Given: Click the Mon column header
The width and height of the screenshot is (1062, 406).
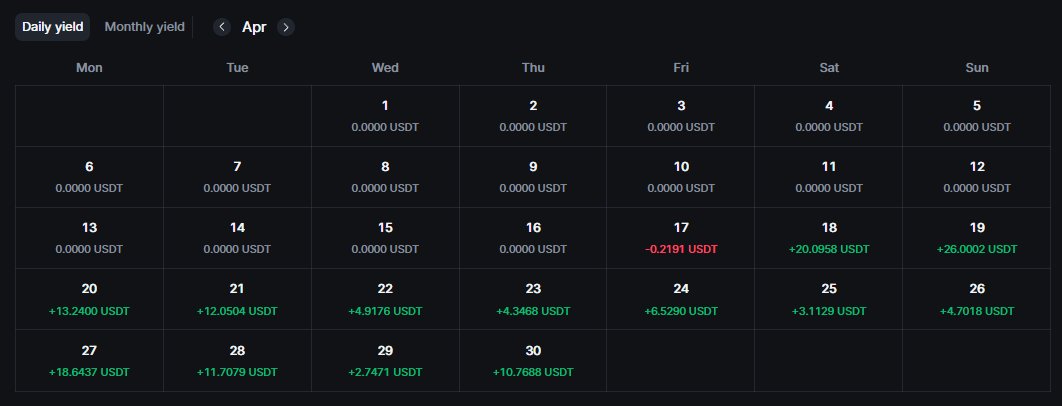Looking at the screenshot, I should click(89, 68).
